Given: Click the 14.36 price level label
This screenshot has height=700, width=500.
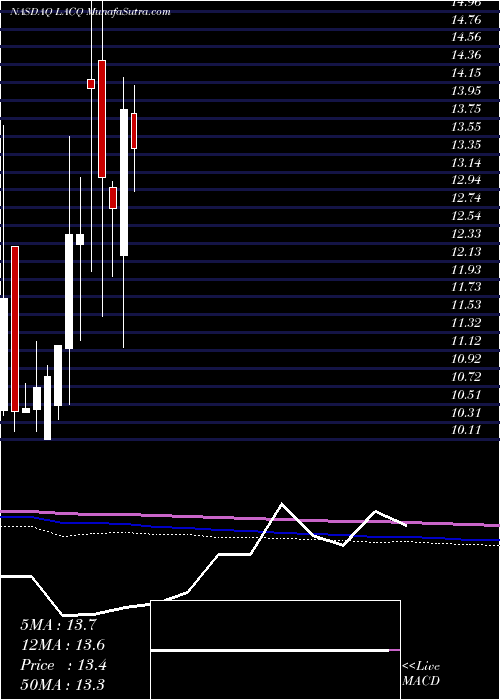Looking at the screenshot, I should pos(466,55).
